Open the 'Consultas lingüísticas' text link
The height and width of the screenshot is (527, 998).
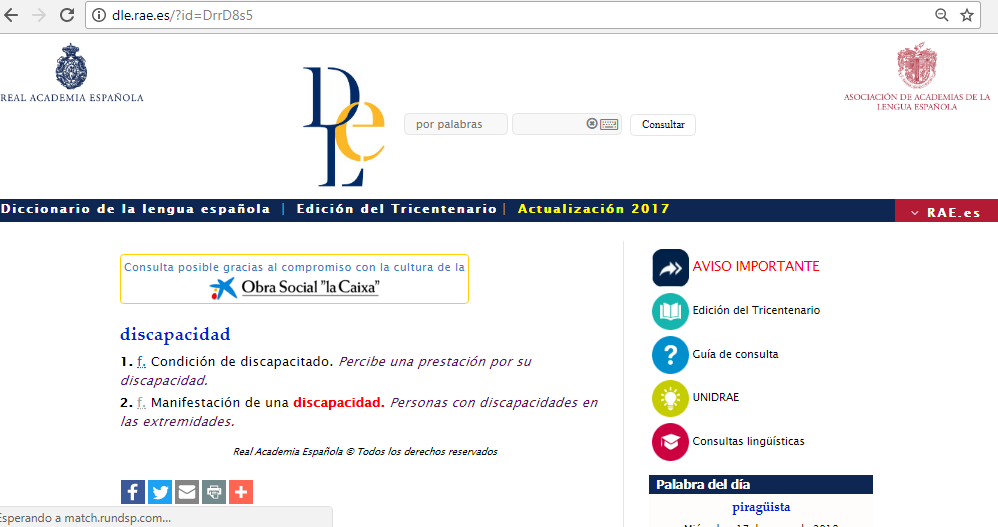click(748, 441)
